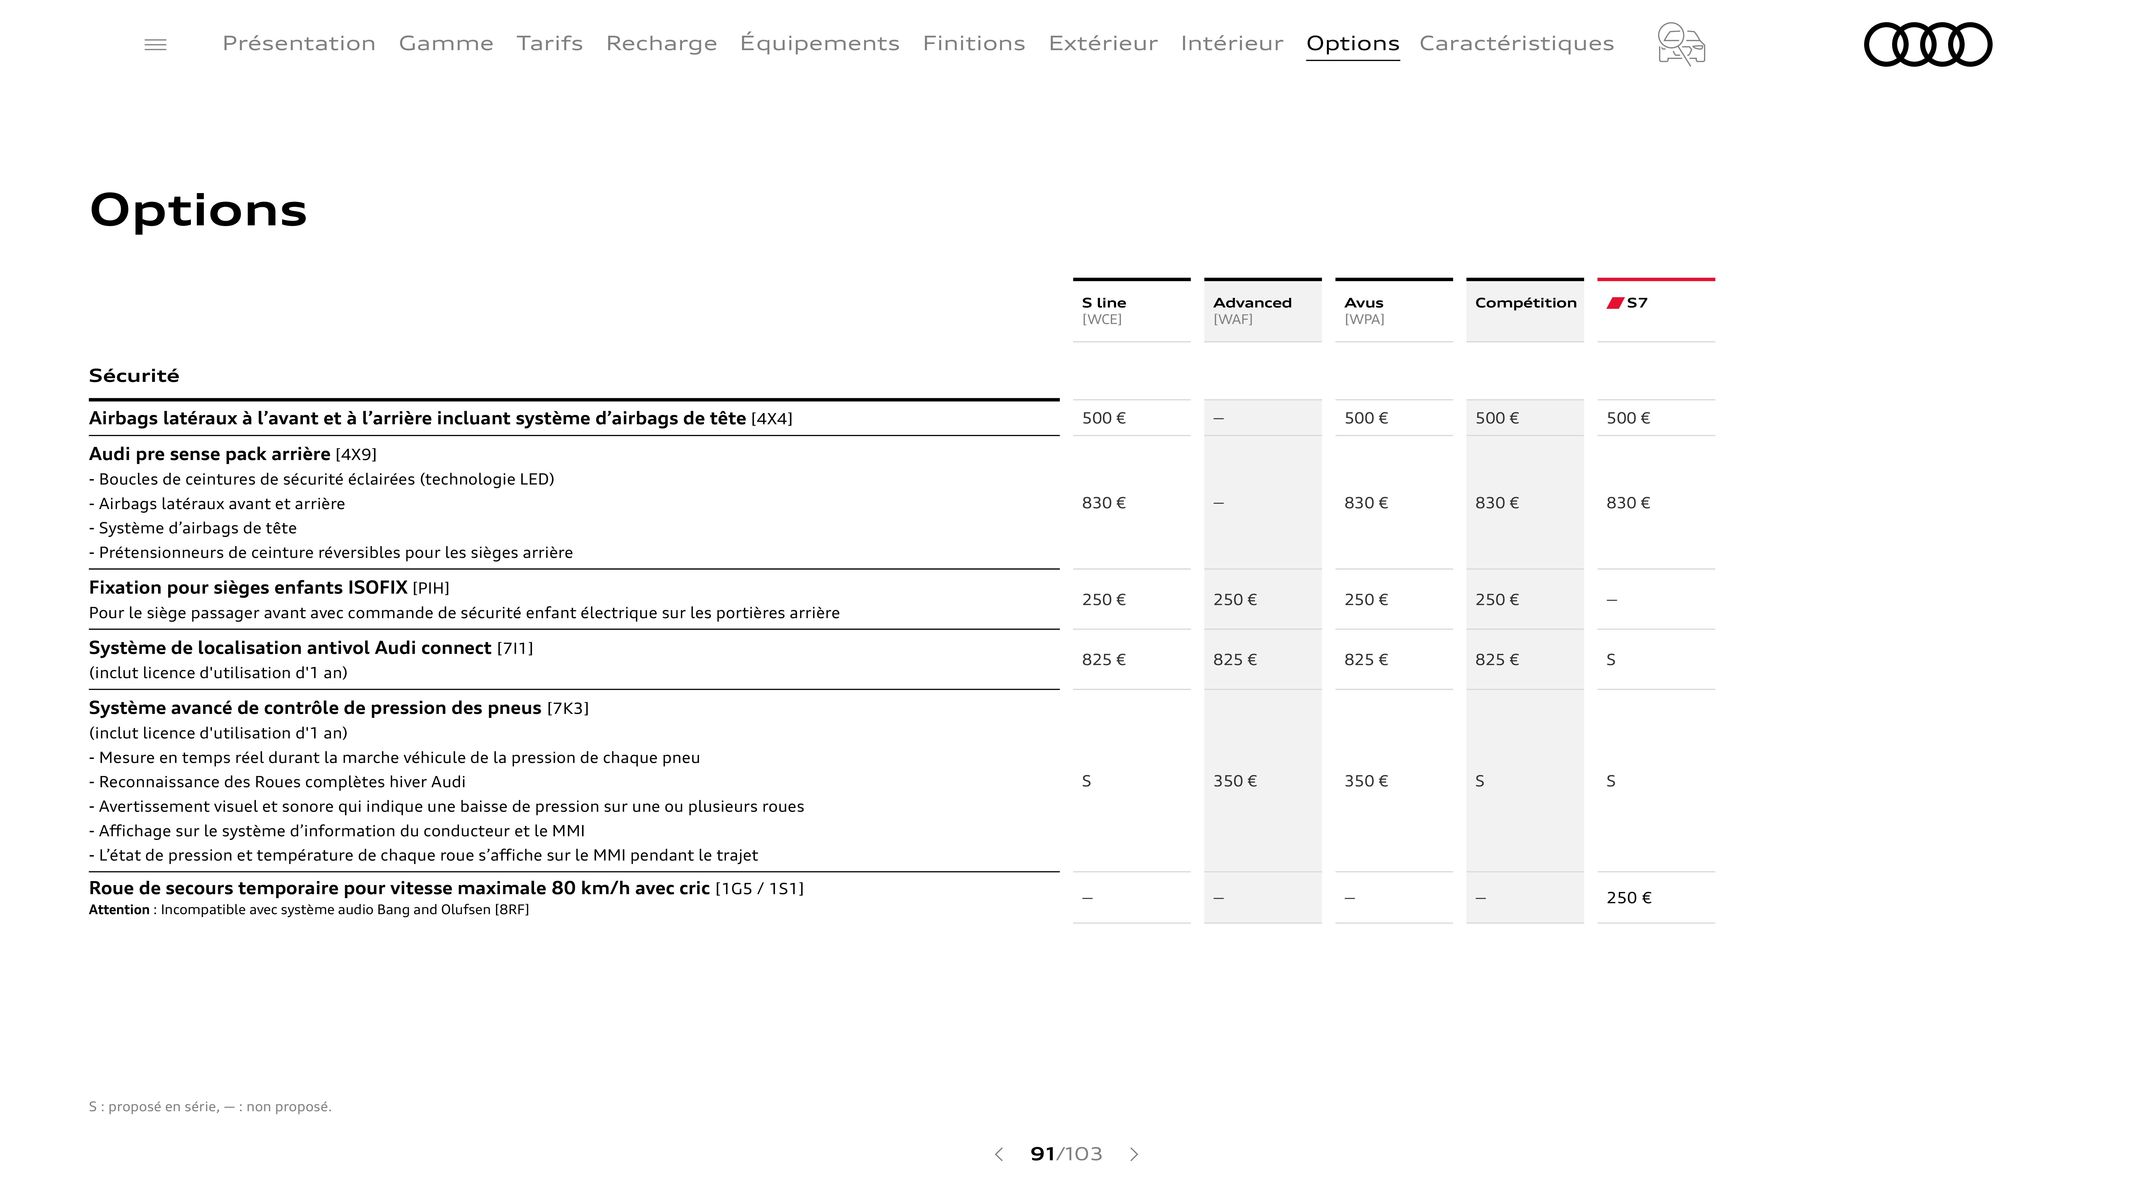2133x1200 pixels.
Task: Click 825 € antivol price under S line
Action: (1104, 660)
